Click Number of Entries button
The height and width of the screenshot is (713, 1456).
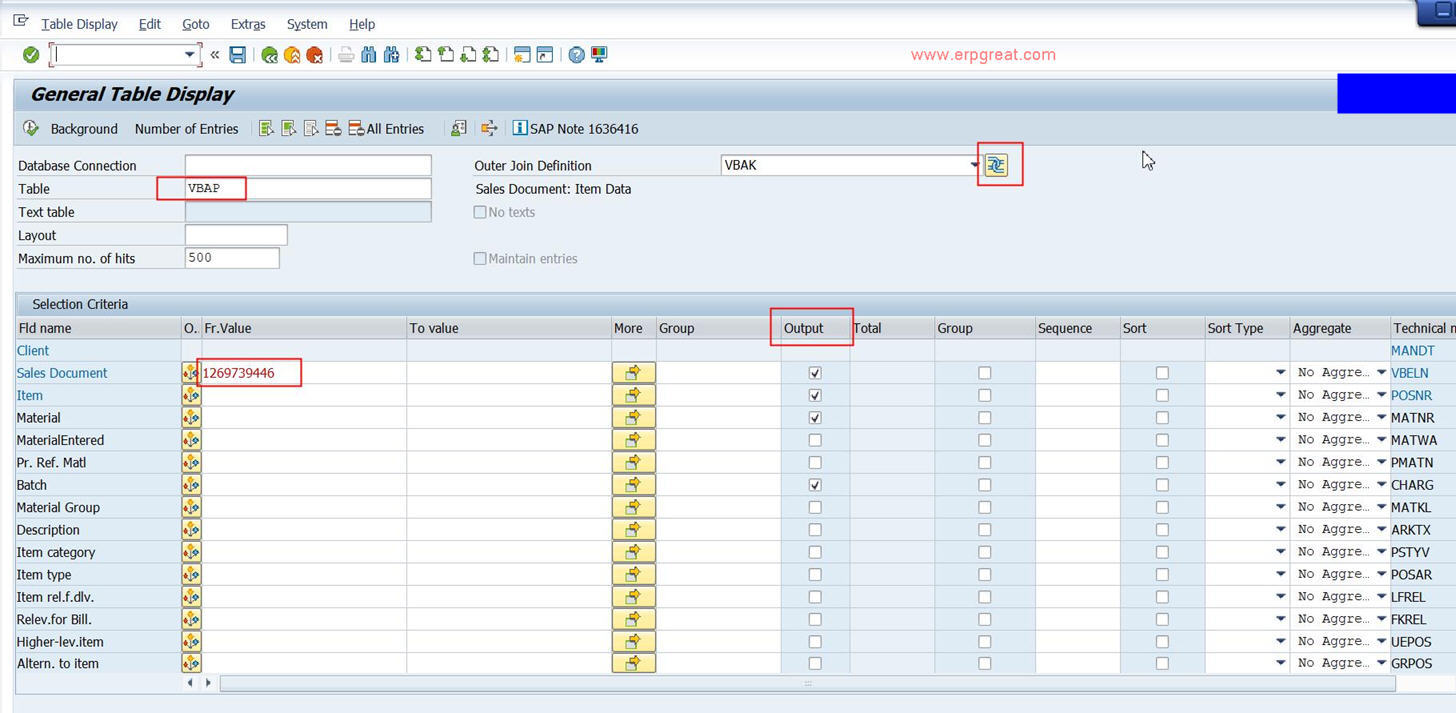pos(187,129)
